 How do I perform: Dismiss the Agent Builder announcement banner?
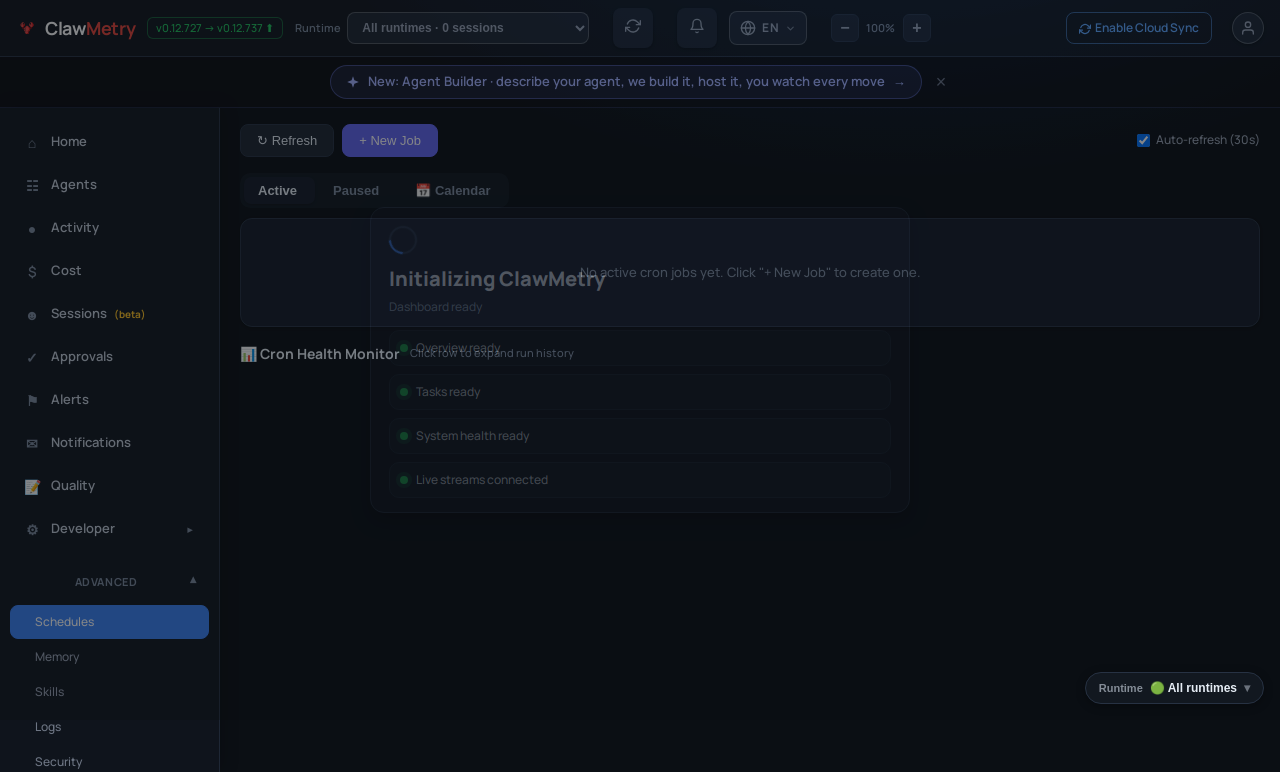coord(941,82)
